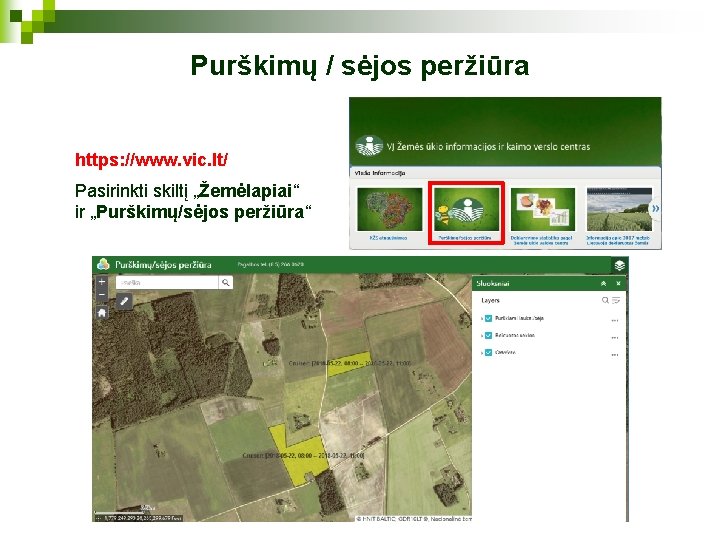The width and height of the screenshot is (720, 540).
Task: Expand the bottom layer's disclosure arrow
Action: 482,353
